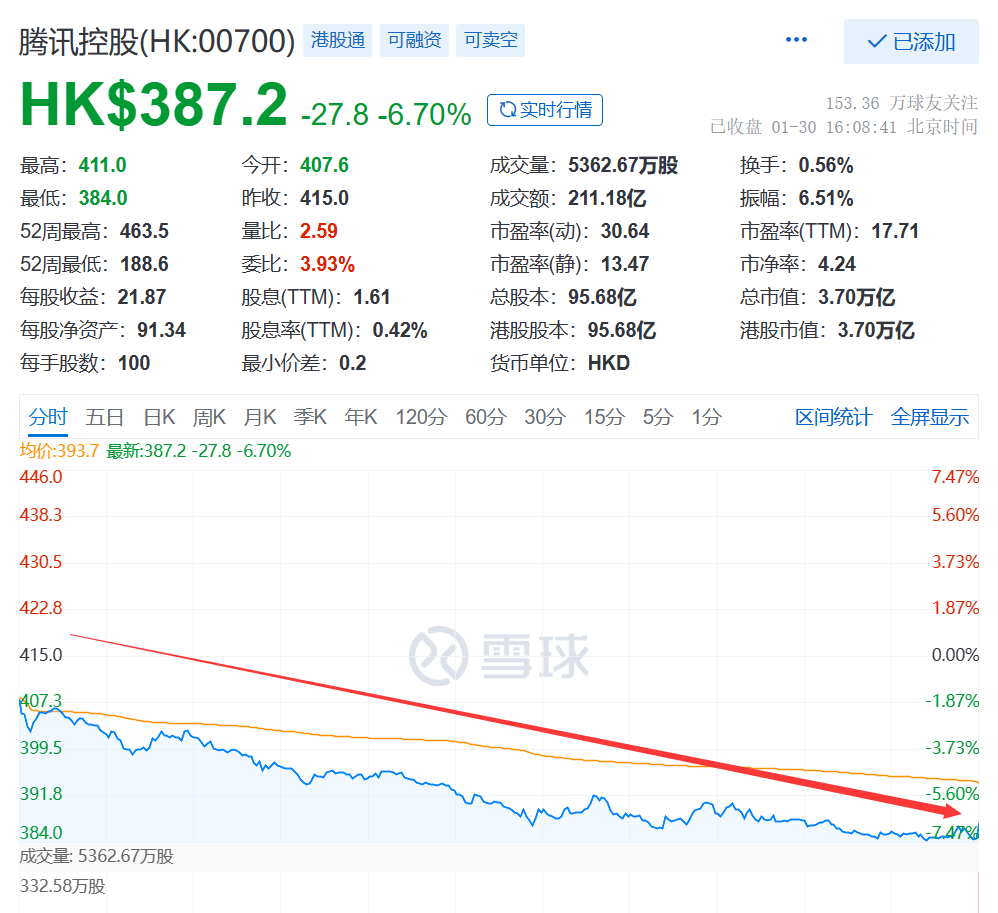Click the refresh icon in 实时行情 button
This screenshot has width=998, height=913.
[x=507, y=110]
